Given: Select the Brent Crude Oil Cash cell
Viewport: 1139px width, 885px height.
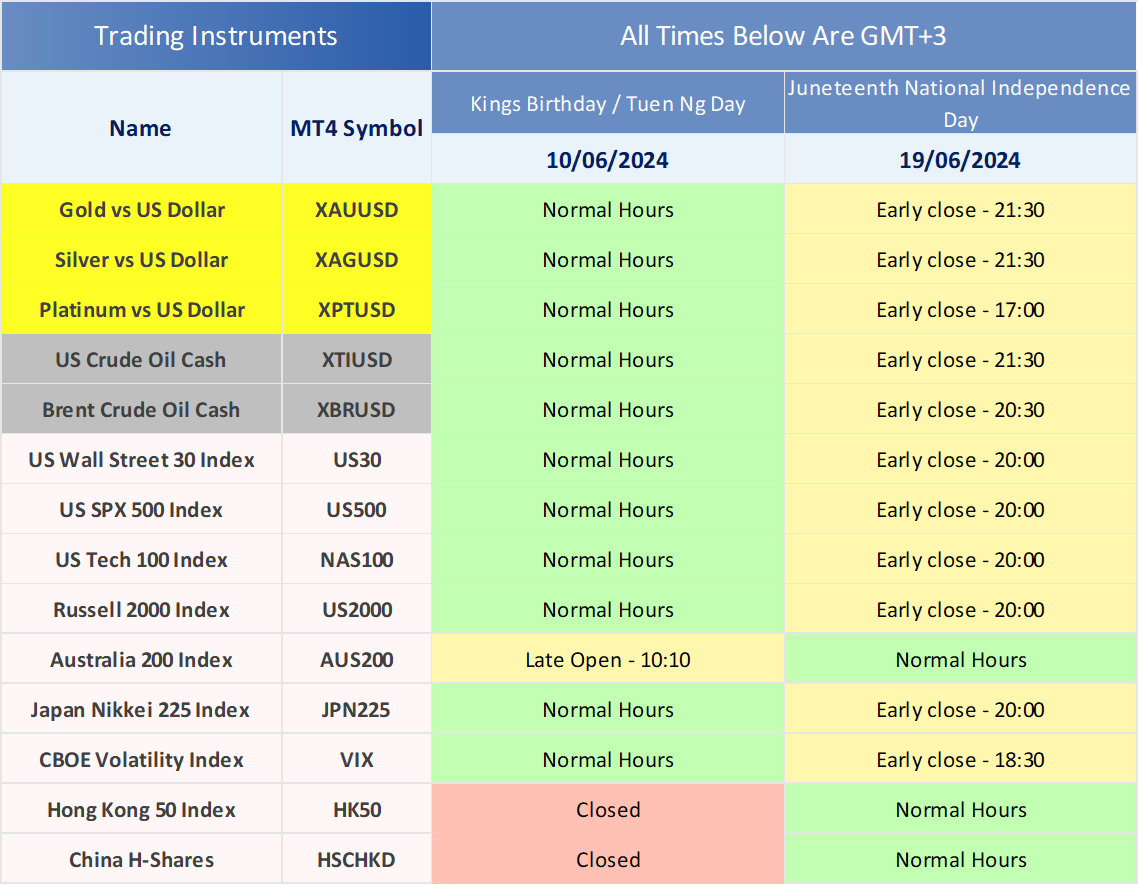Looking at the screenshot, I should coord(142,410).
